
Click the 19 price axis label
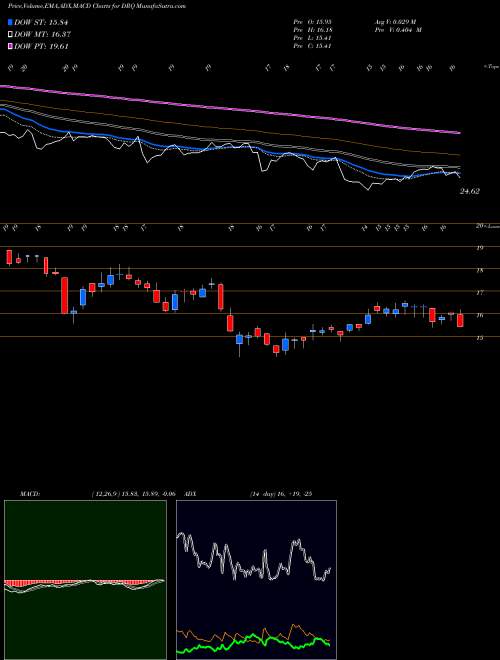479,248
